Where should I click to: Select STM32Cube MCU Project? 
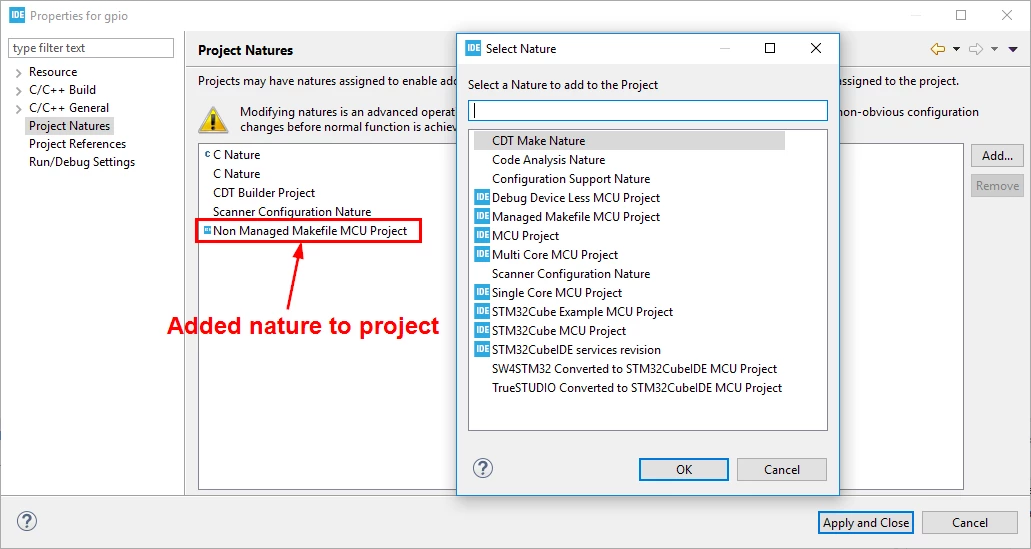click(559, 331)
